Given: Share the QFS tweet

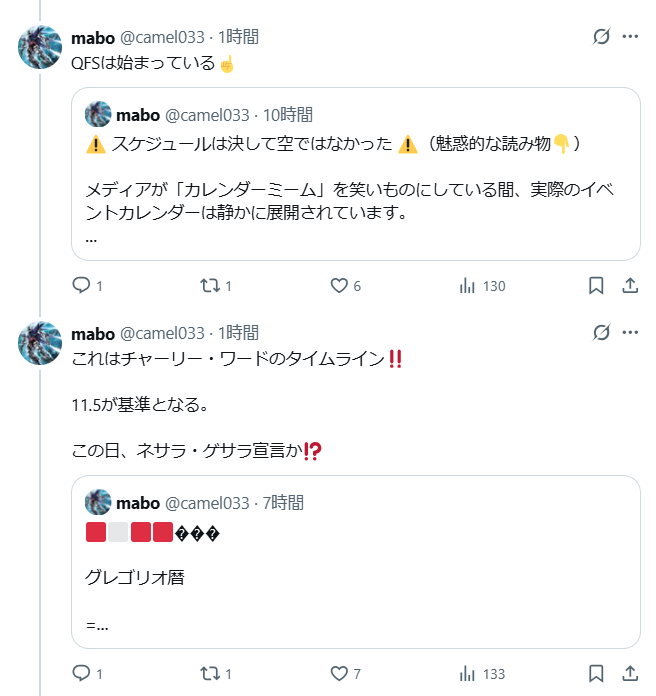Looking at the screenshot, I should [631, 286].
